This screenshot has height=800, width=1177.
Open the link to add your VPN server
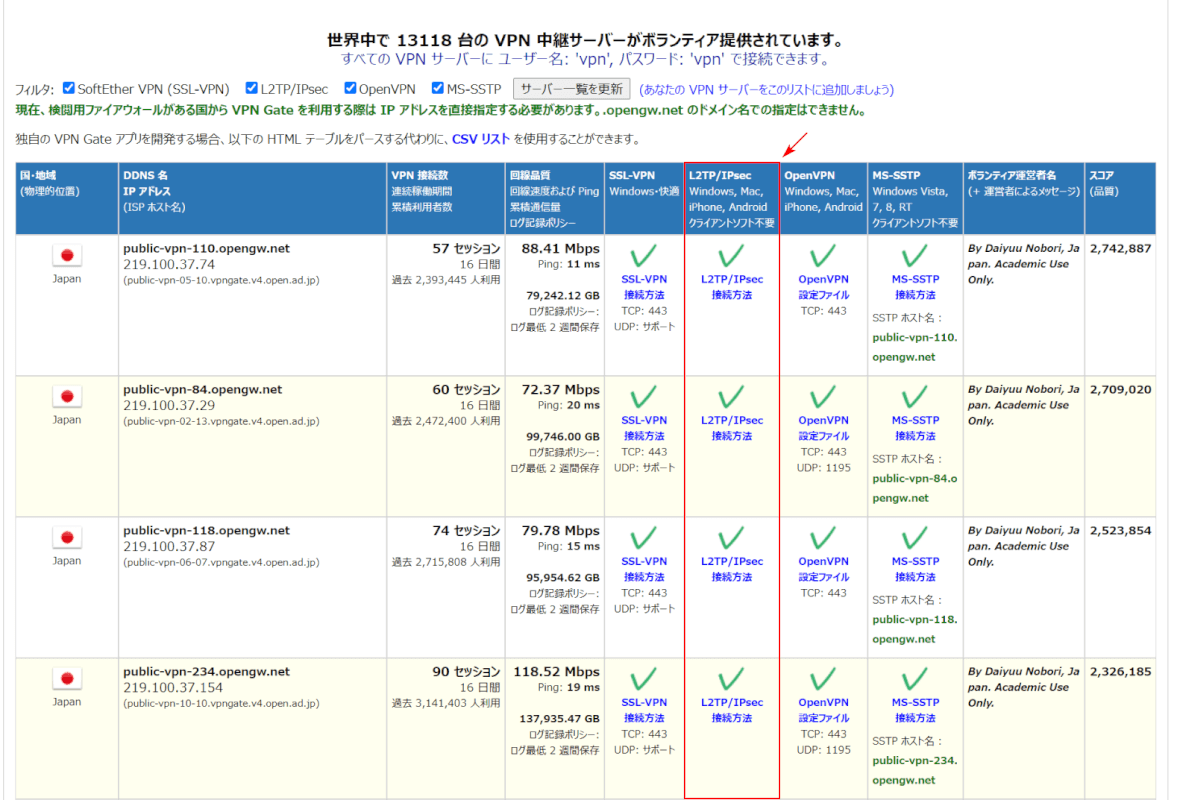click(x=766, y=90)
